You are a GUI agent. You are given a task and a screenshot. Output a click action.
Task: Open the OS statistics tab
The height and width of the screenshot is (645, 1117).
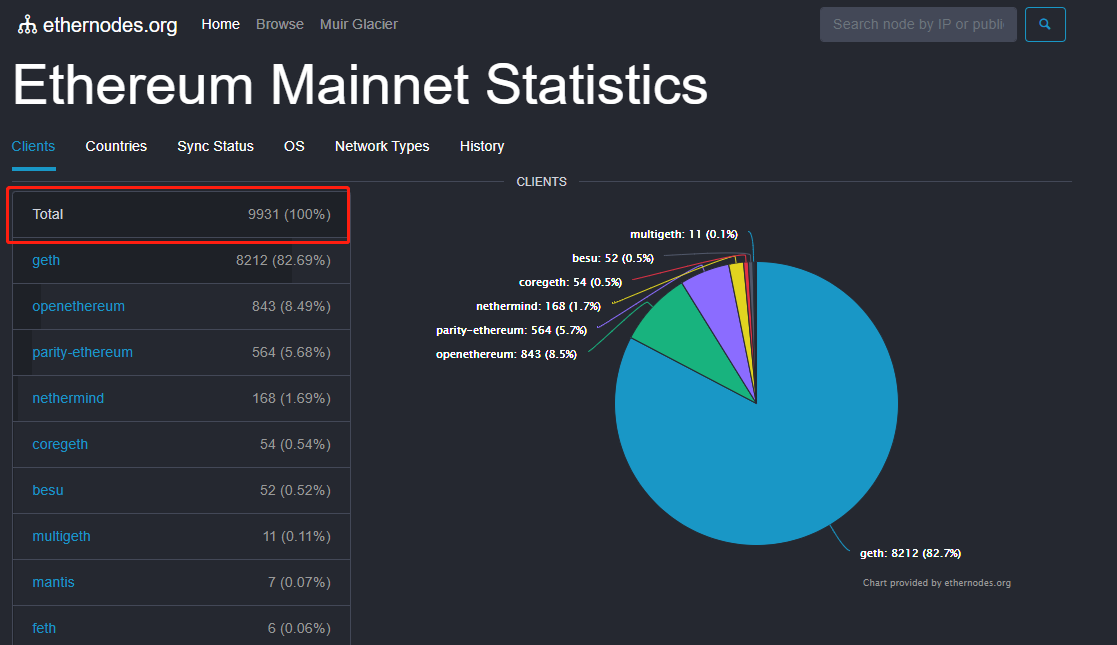294,146
